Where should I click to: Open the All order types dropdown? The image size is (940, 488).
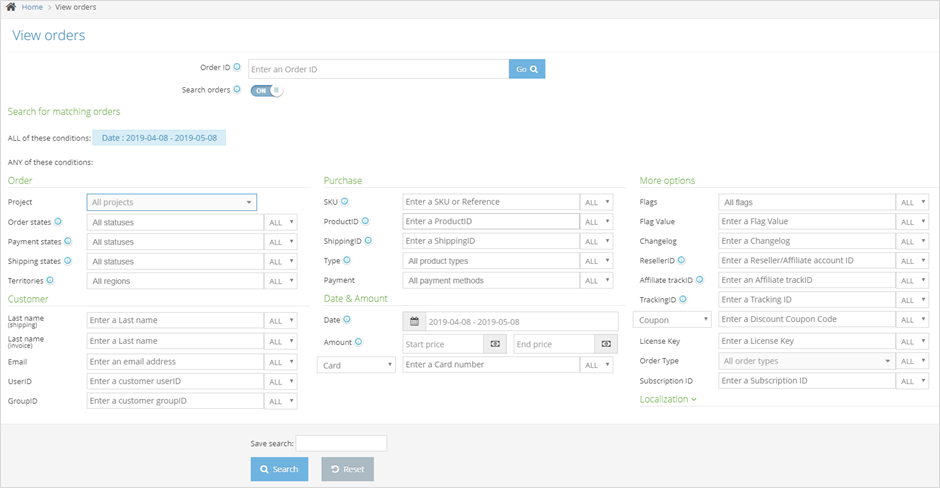click(806, 361)
